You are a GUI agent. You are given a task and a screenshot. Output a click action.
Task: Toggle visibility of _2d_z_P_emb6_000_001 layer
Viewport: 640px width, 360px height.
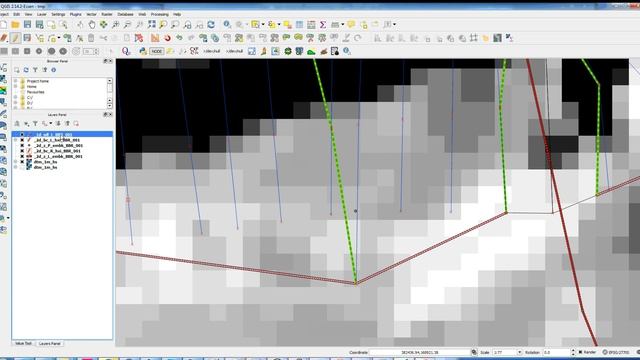22,145
